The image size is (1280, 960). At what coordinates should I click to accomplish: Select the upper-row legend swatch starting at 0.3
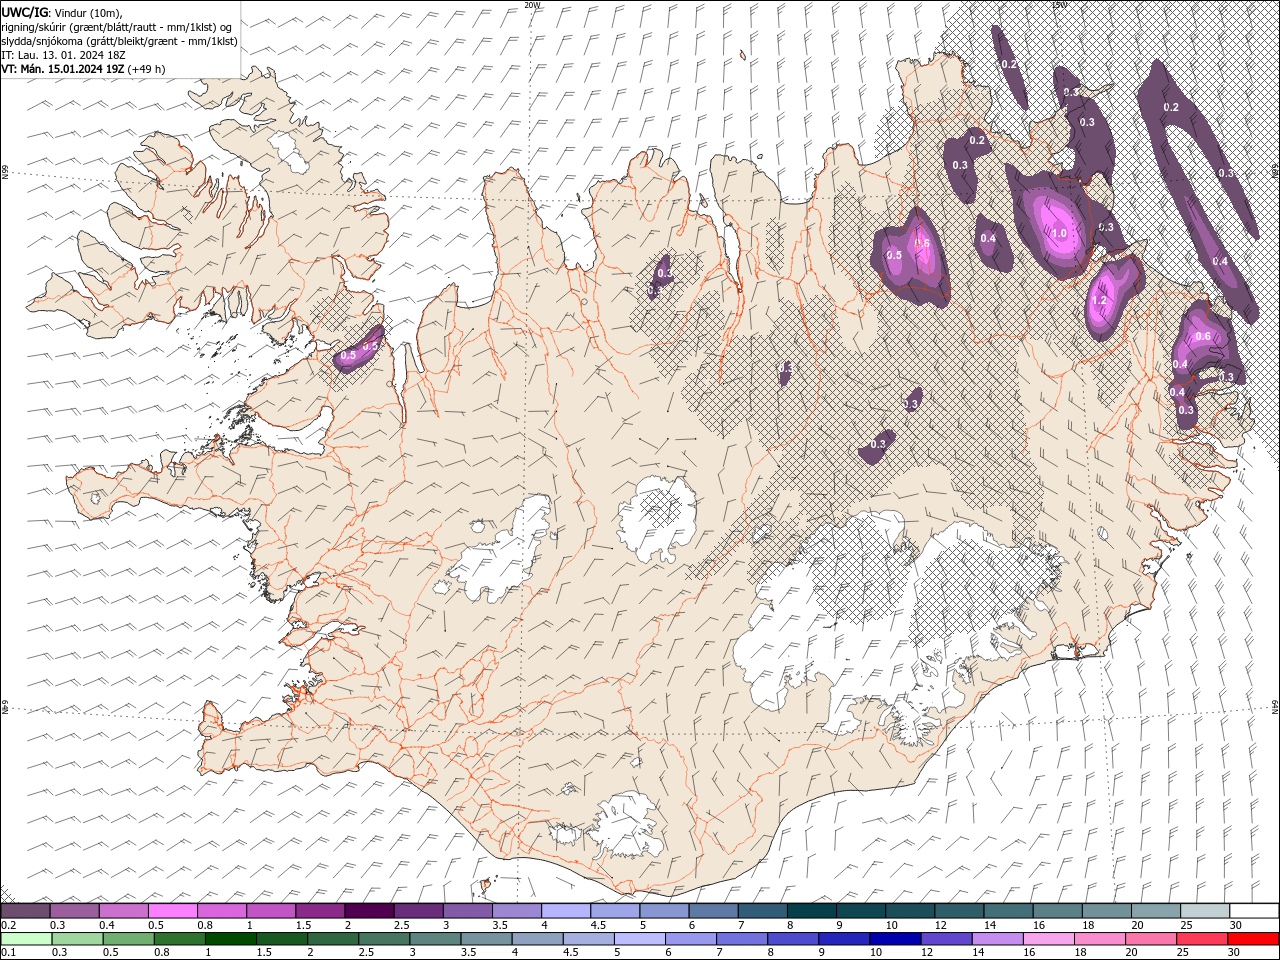[x=75, y=910]
